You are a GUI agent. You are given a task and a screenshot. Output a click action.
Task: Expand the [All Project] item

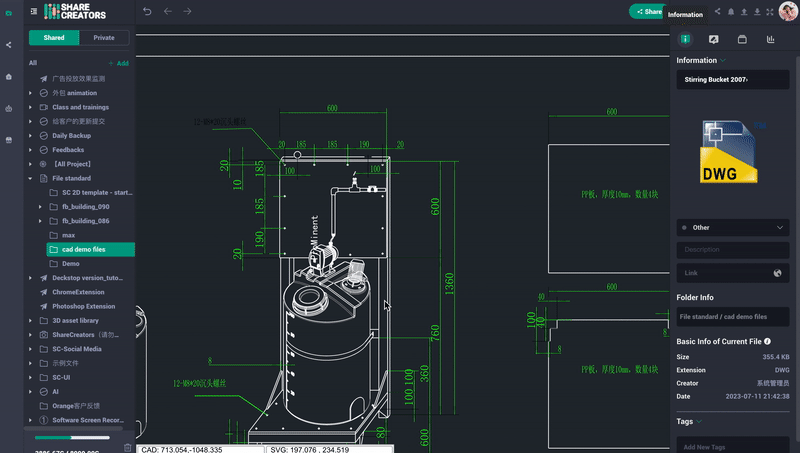(x=30, y=164)
